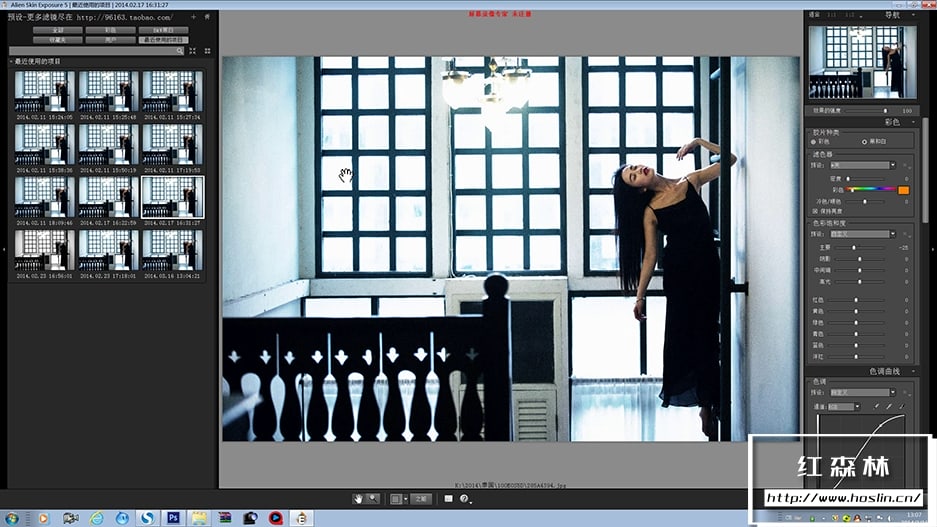Screen dimensions: 937x527
Task: Open the 色调 preset dropdown
Action: tap(863, 393)
